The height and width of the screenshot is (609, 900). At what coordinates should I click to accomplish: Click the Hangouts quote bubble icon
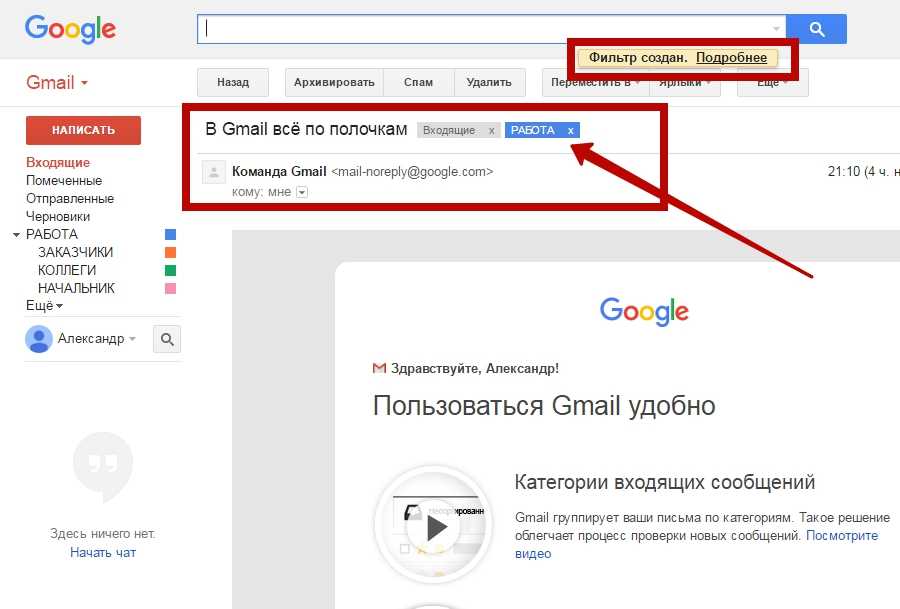pos(103,466)
